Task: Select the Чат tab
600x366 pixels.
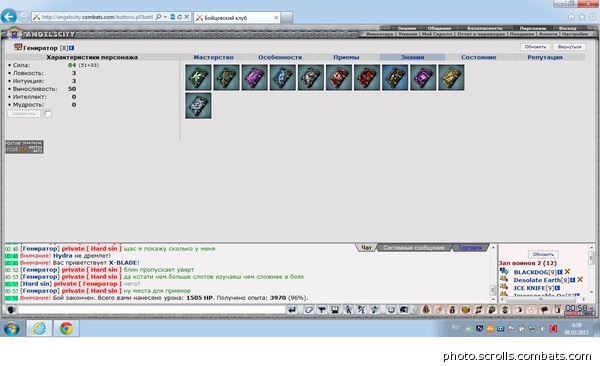Action: pos(366,248)
